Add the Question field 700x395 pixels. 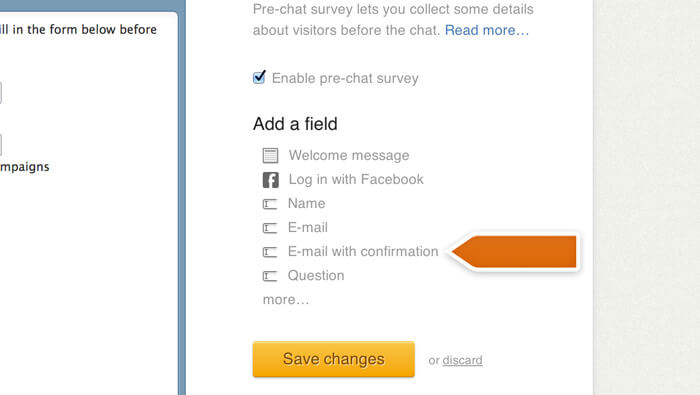(x=316, y=276)
